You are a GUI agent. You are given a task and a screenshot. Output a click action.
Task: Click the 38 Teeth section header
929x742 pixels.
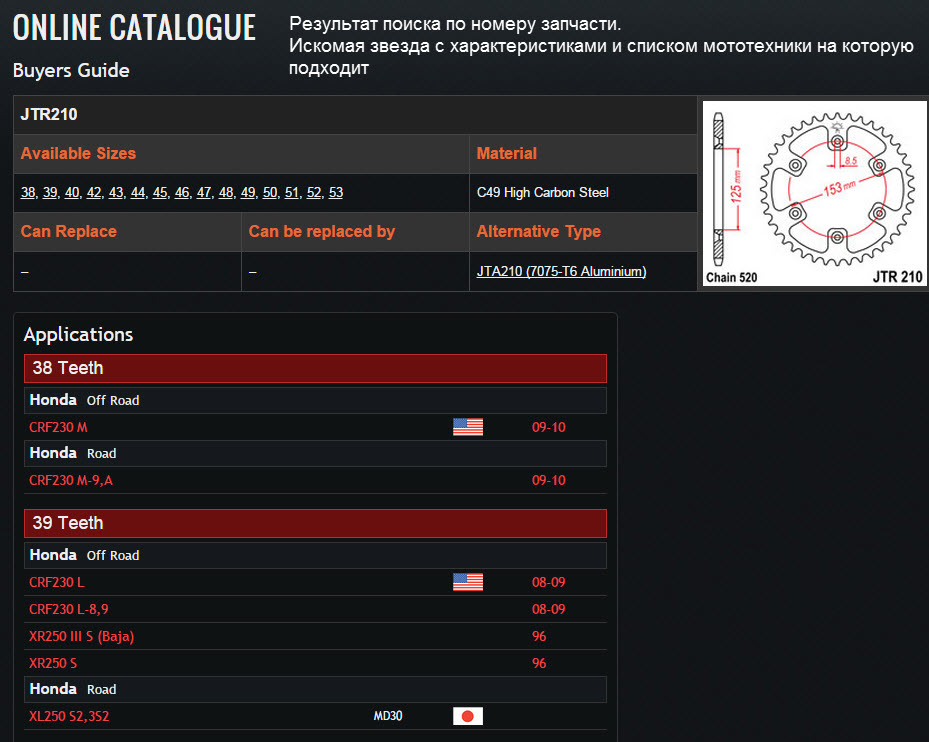tap(315, 368)
